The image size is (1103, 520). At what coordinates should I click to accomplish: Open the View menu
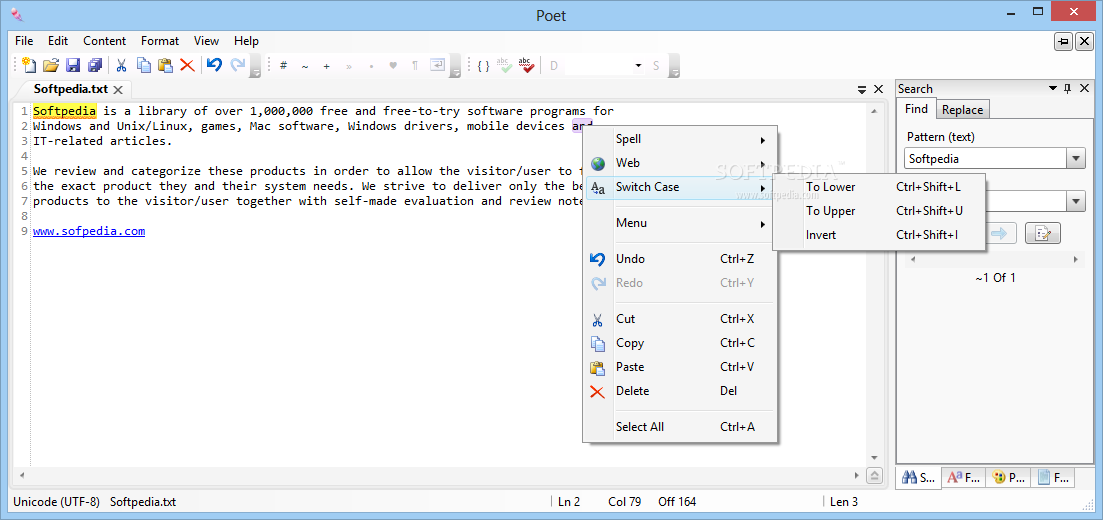click(x=206, y=41)
